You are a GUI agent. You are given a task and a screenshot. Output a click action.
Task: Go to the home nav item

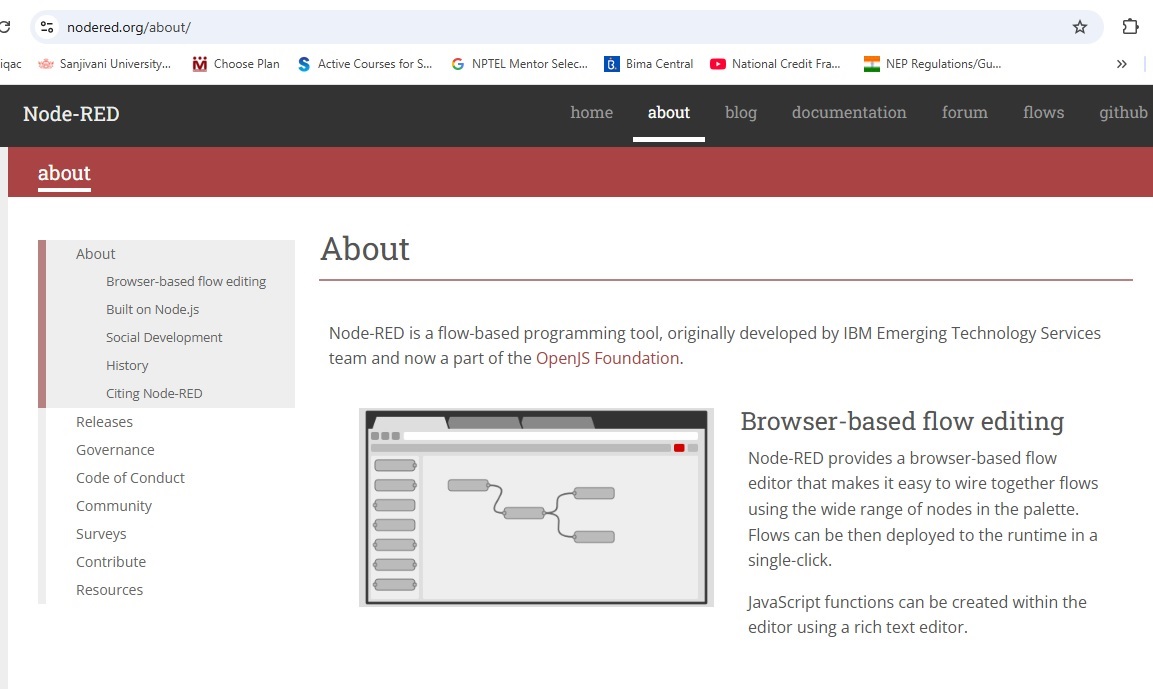pos(591,113)
